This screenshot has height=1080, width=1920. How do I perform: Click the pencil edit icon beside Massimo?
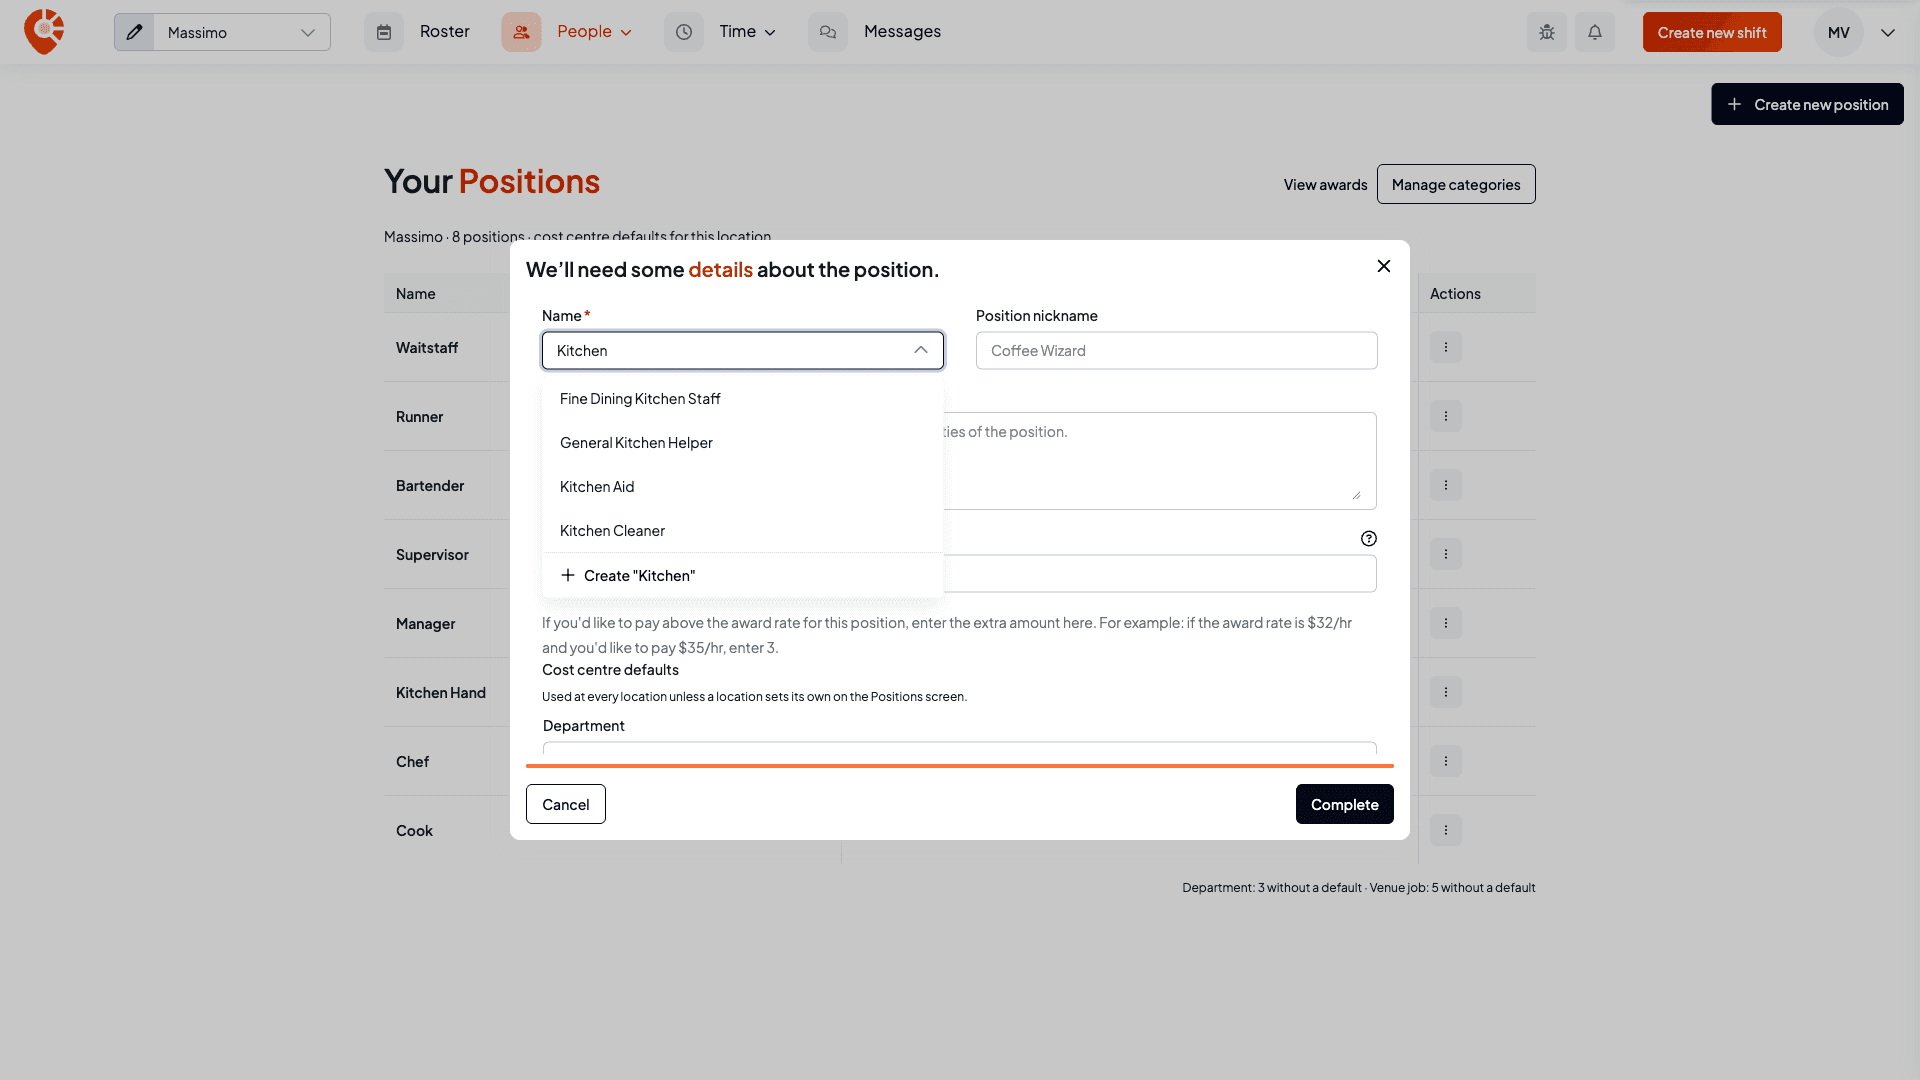point(134,32)
